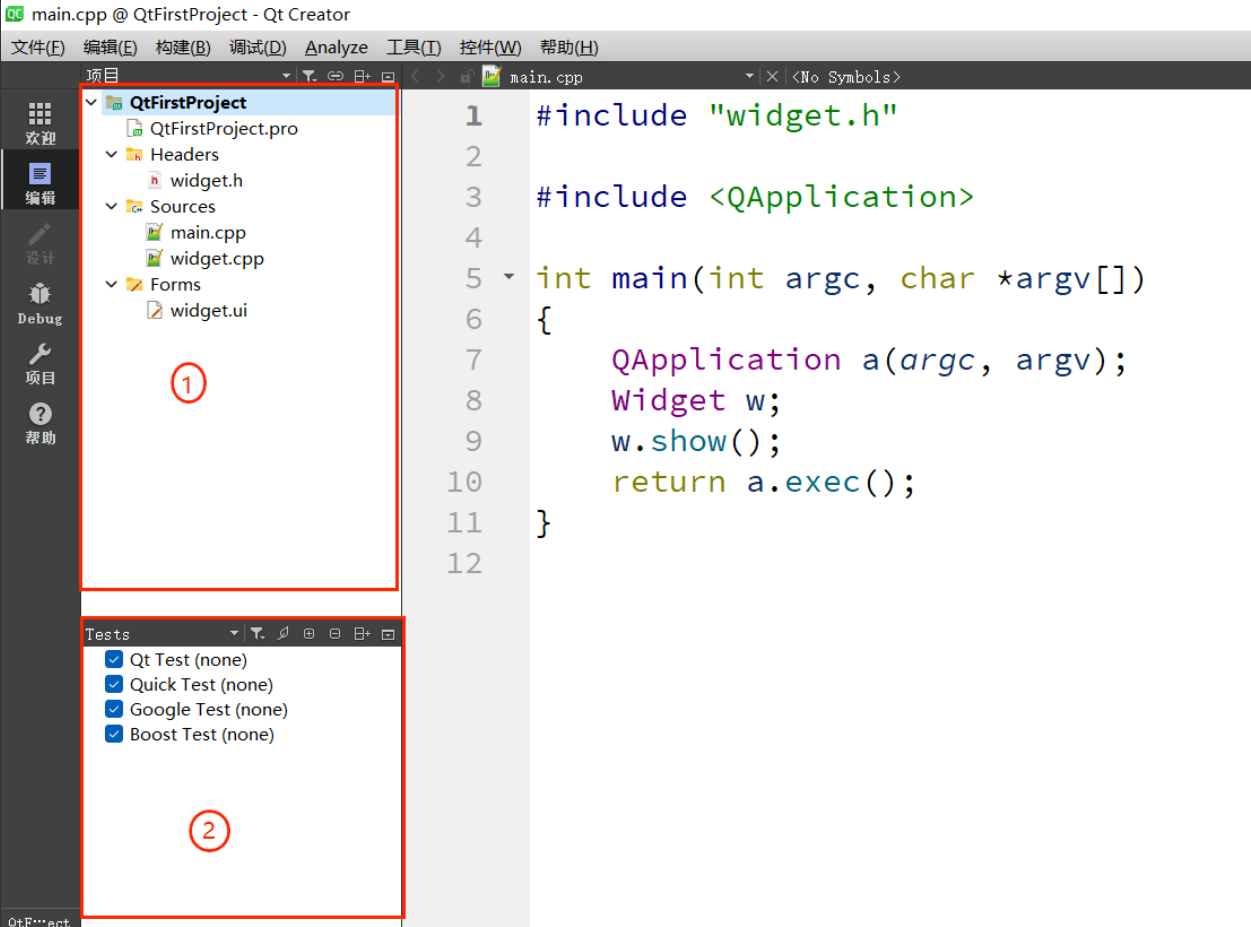
Task: Open the main.cpp open-documents dropdown arrow
Action: (750, 76)
